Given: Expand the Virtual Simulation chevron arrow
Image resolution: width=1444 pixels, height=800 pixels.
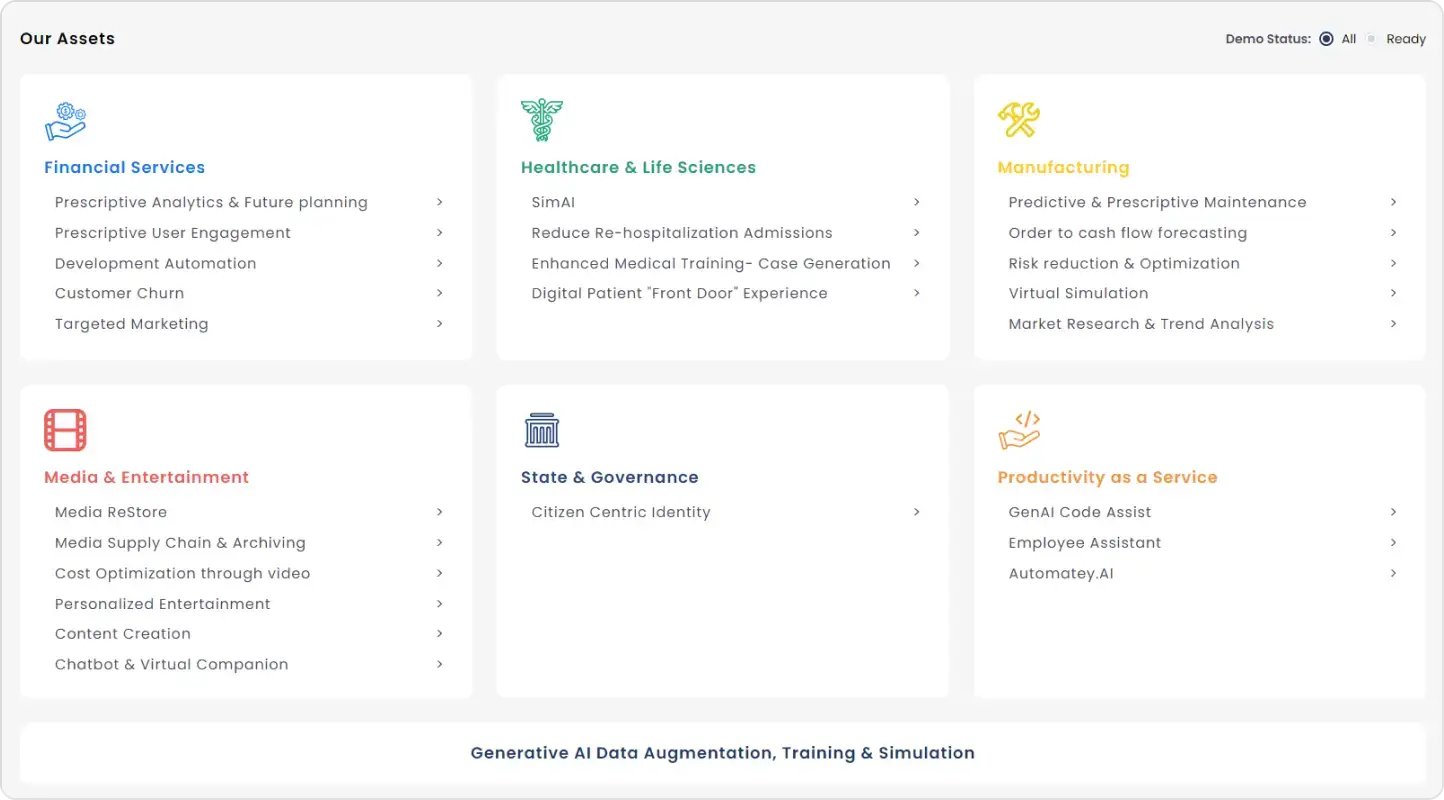Looking at the screenshot, I should point(1393,293).
